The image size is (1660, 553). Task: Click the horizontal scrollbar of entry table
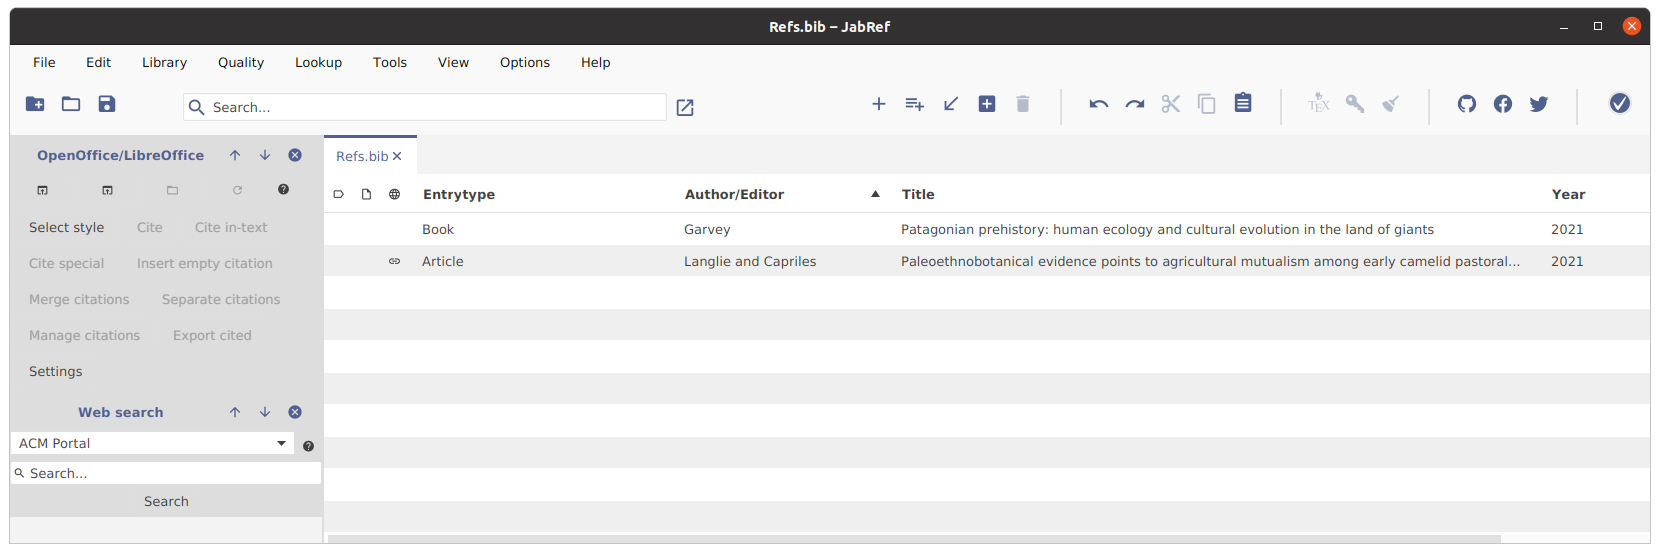click(x=914, y=539)
